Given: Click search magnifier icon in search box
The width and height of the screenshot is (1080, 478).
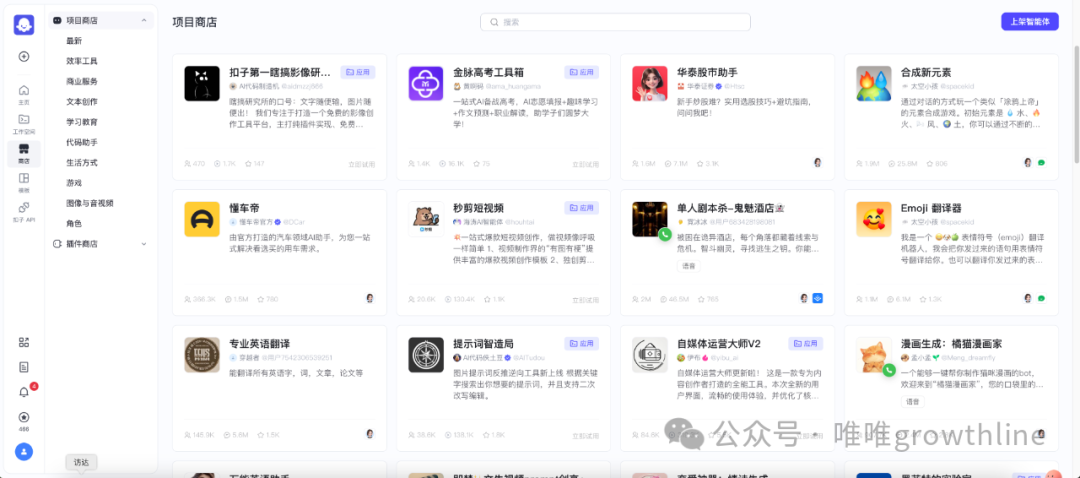Looking at the screenshot, I should tap(494, 22).
